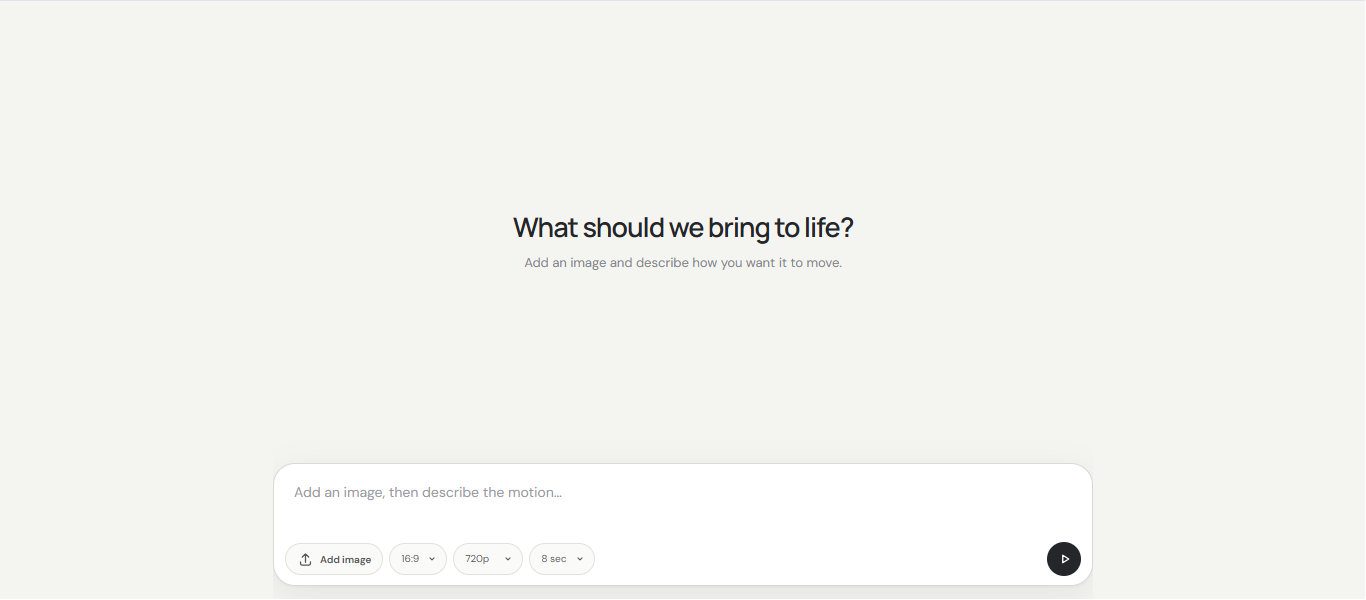Click the upload arrow icon beside Add image
1366x600 pixels.
pyautogui.click(x=306, y=559)
